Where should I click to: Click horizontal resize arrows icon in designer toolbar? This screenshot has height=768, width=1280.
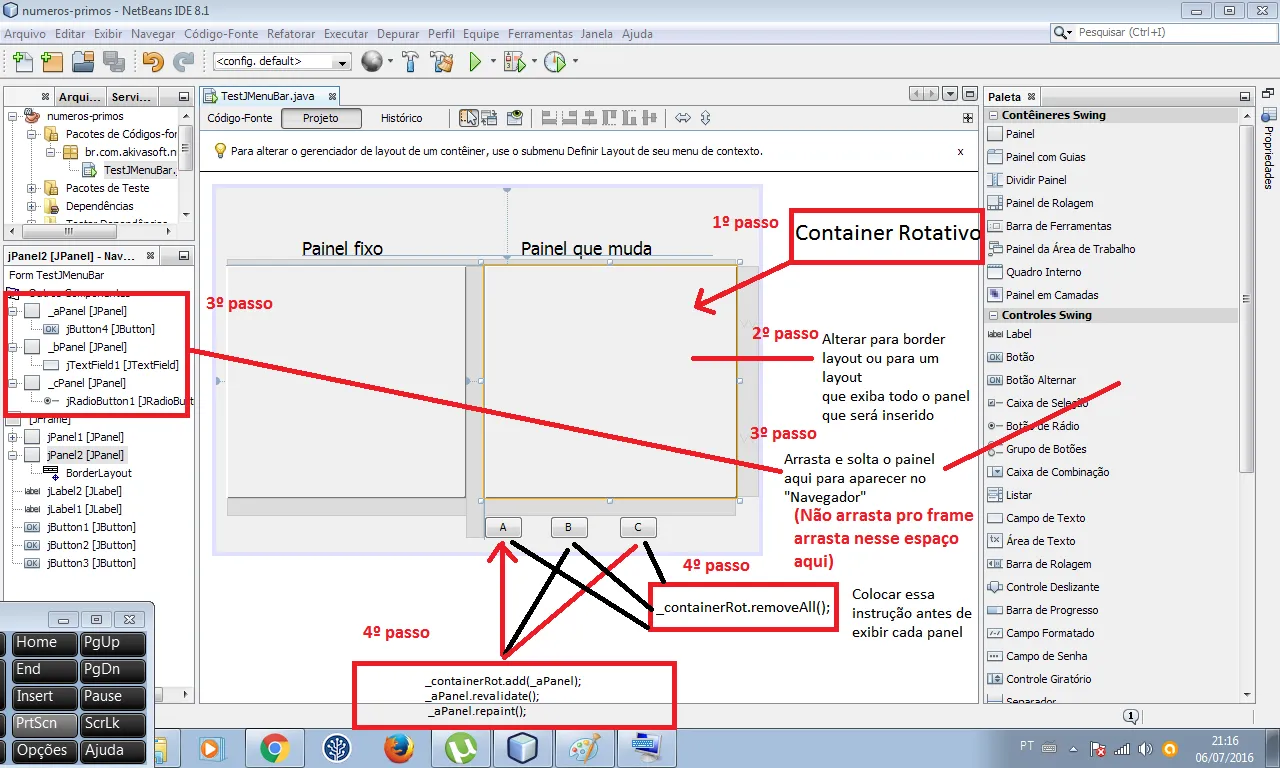(683, 118)
